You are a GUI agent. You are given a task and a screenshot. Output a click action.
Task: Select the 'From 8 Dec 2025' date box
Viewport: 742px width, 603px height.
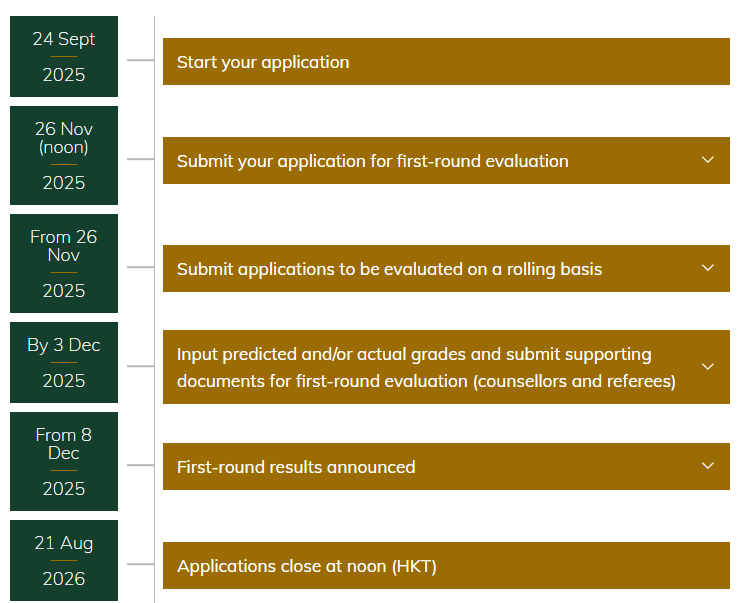64,461
